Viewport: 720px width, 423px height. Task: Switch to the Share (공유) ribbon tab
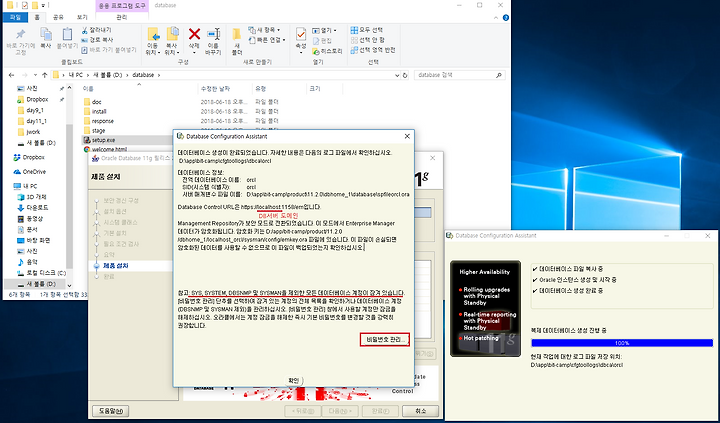58,17
